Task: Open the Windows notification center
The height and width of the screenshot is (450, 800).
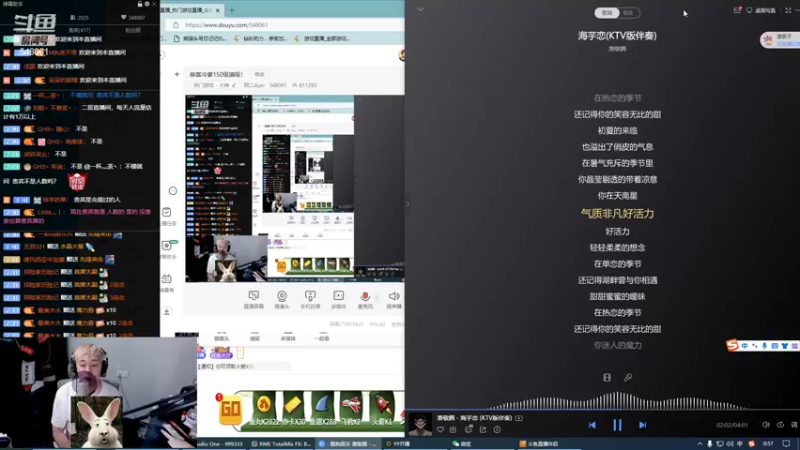Action: coord(786,444)
